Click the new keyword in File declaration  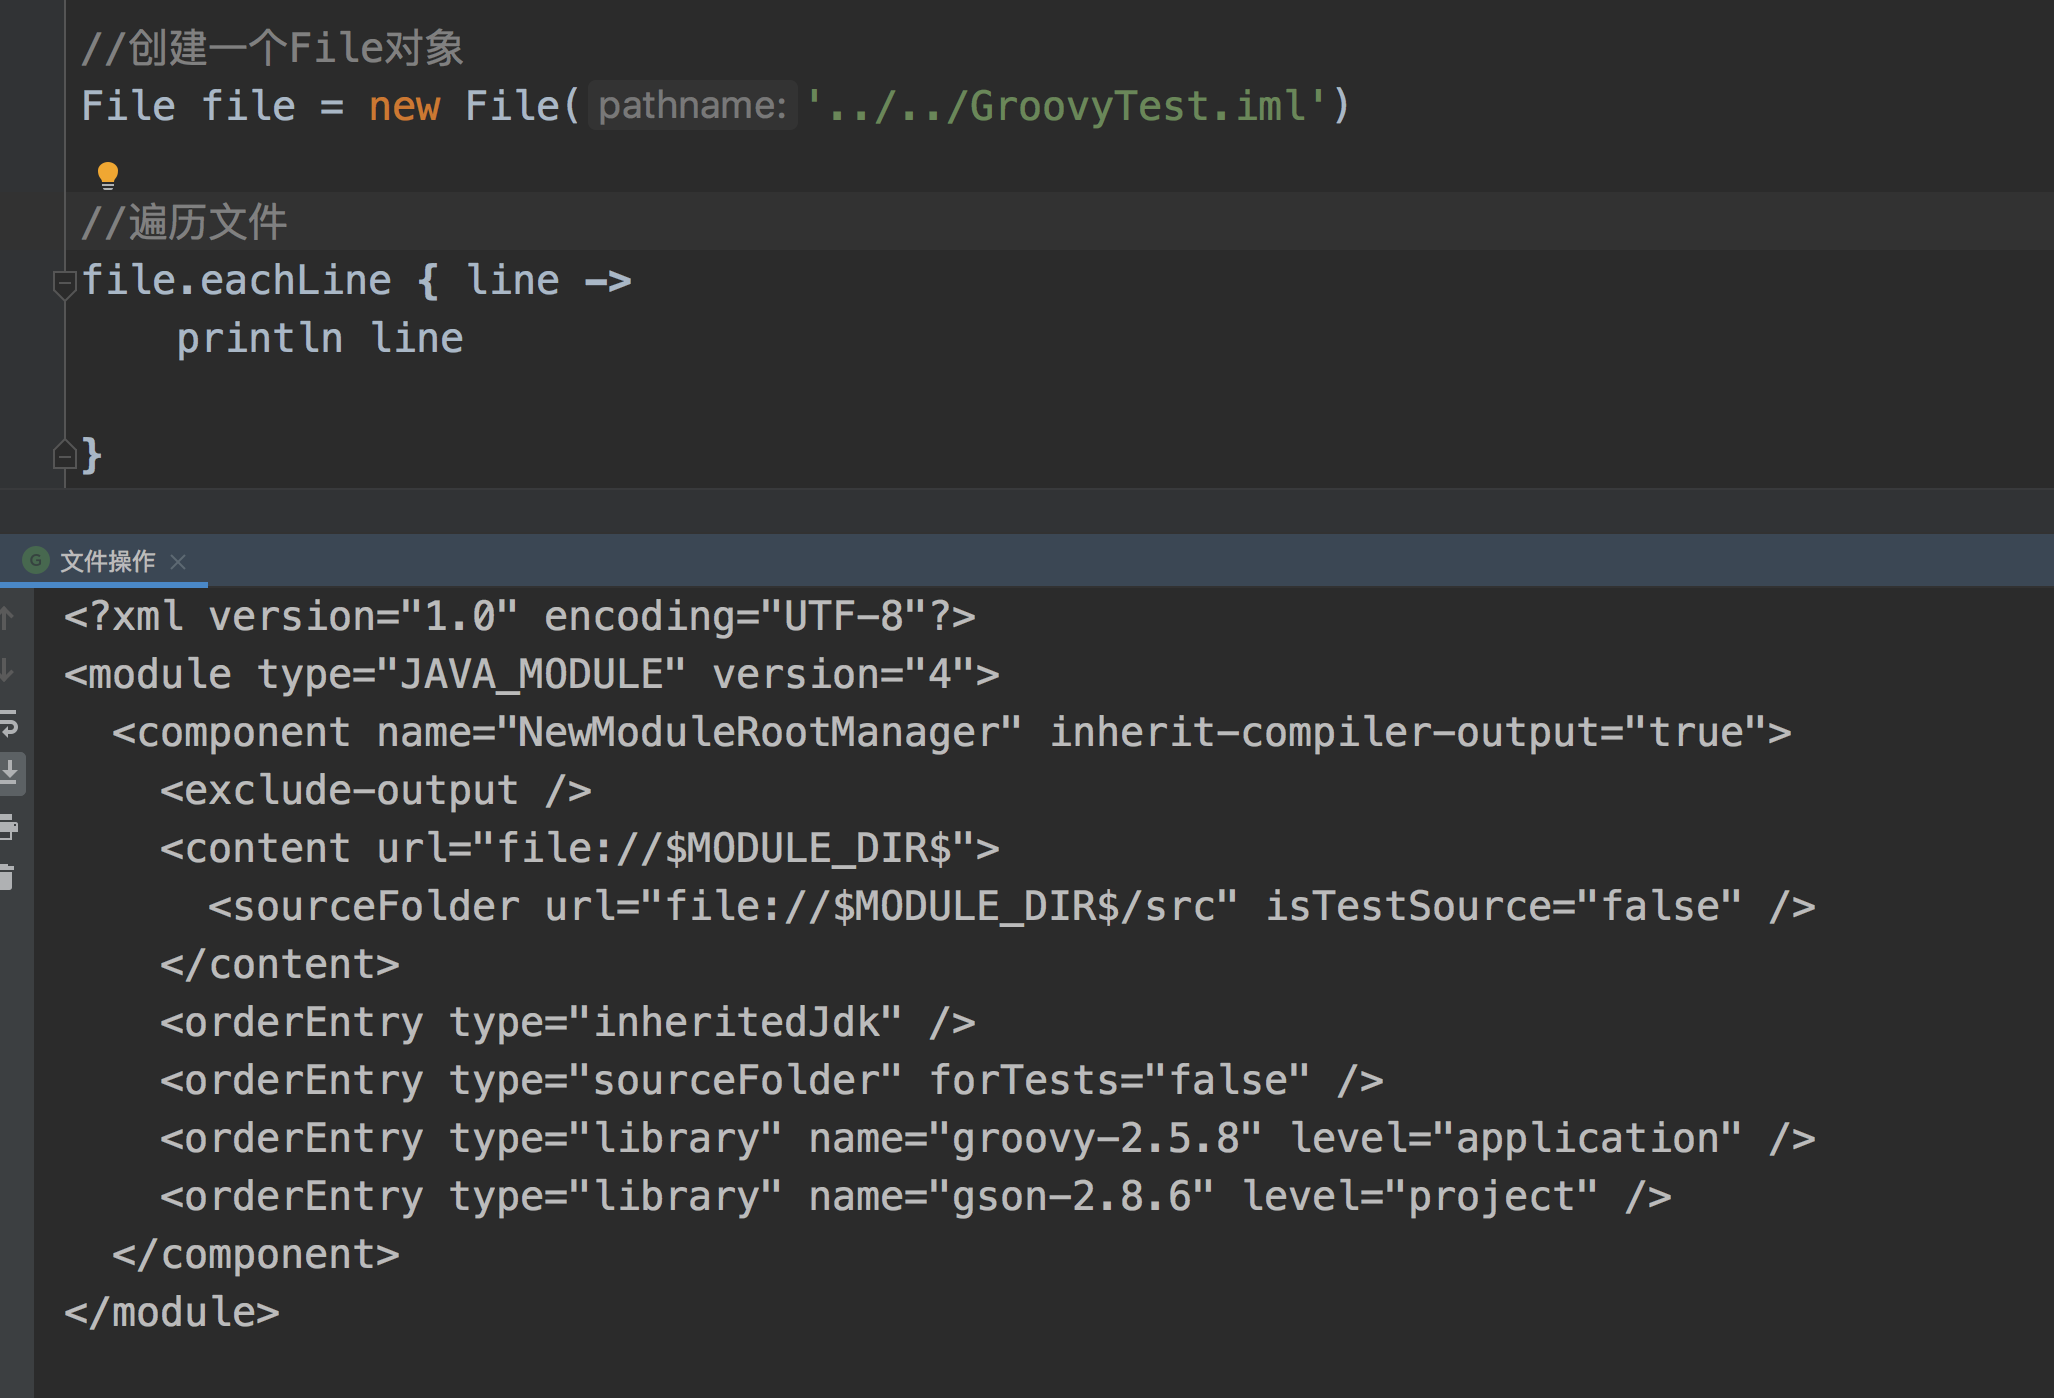tap(404, 105)
